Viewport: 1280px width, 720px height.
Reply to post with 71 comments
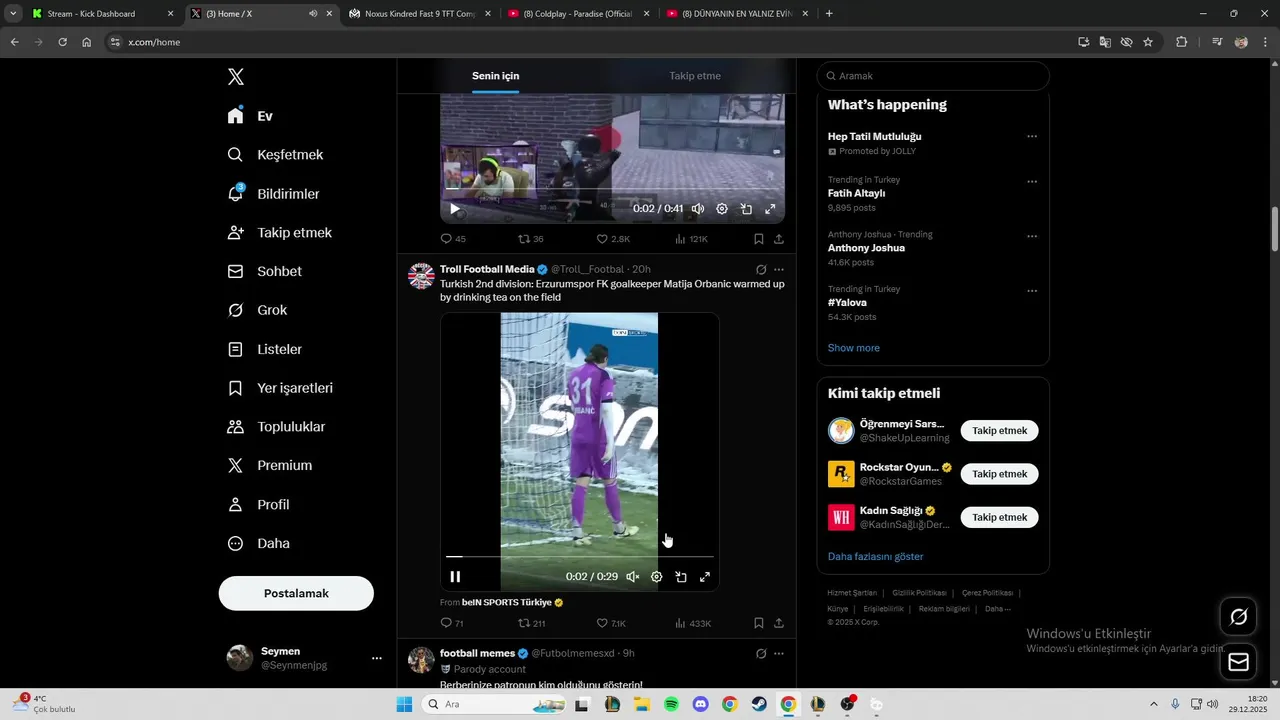[453, 623]
